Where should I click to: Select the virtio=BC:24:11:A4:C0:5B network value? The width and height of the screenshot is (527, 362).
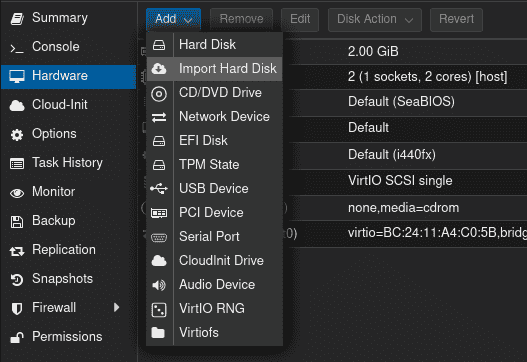437,233
